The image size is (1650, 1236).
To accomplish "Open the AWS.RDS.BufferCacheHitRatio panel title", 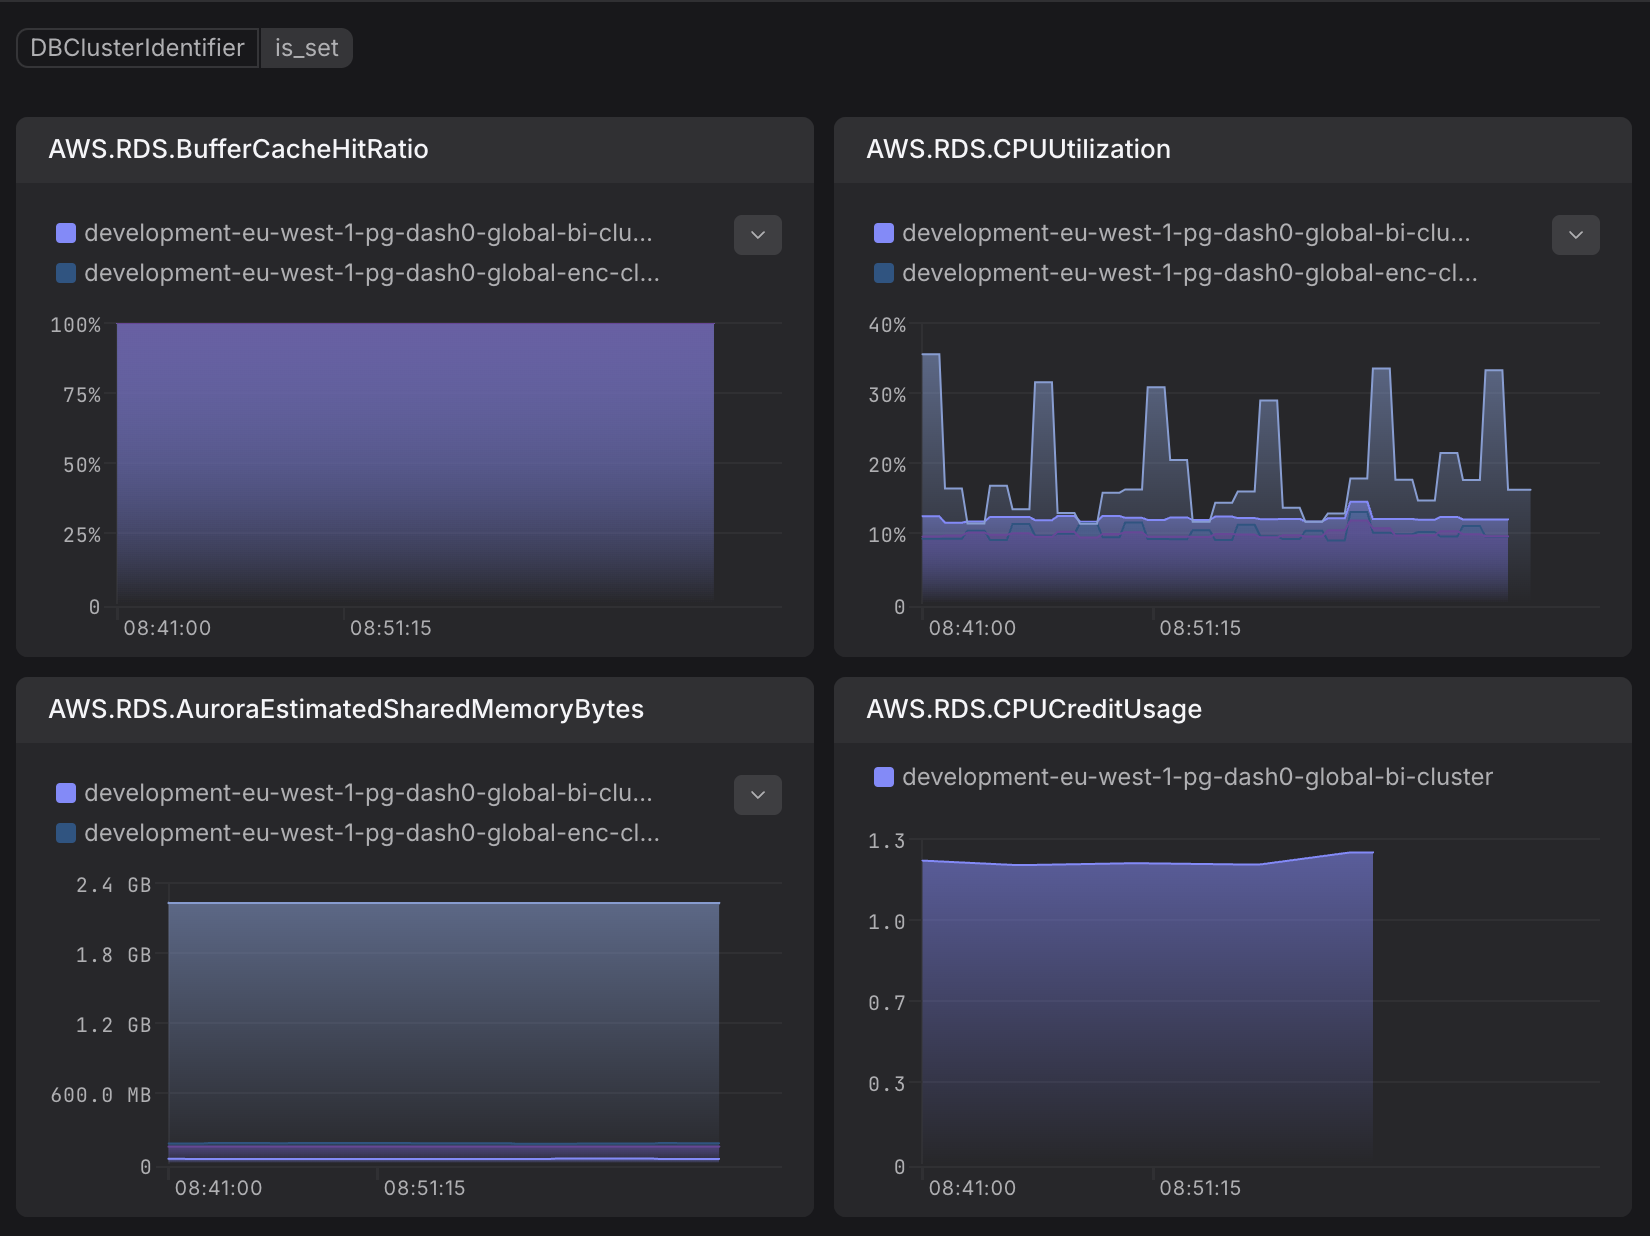I will (x=238, y=149).
